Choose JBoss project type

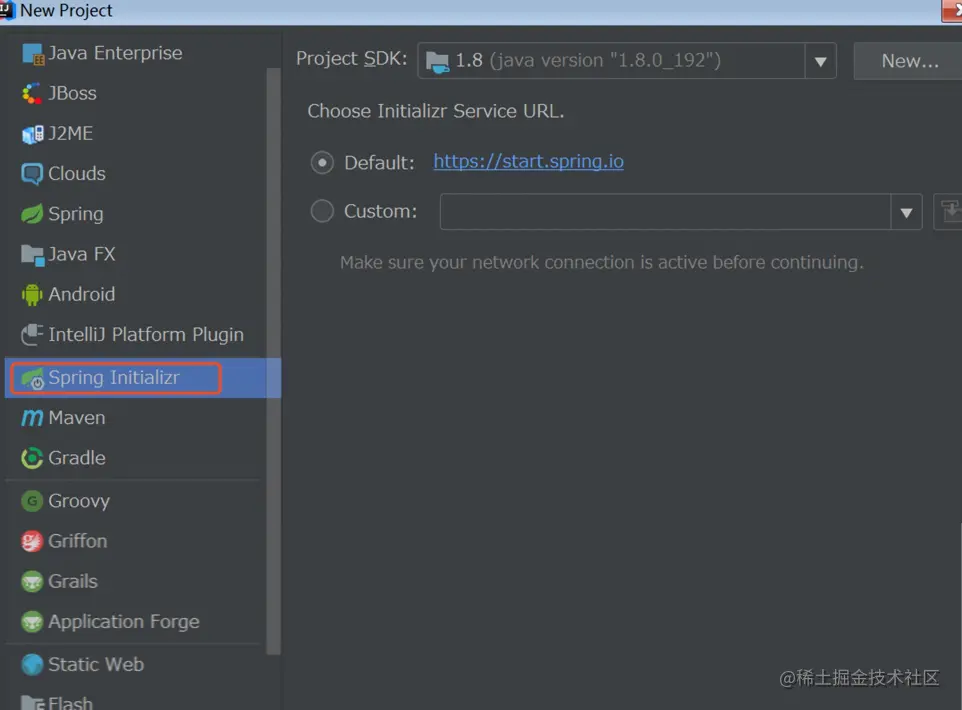(x=72, y=93)
